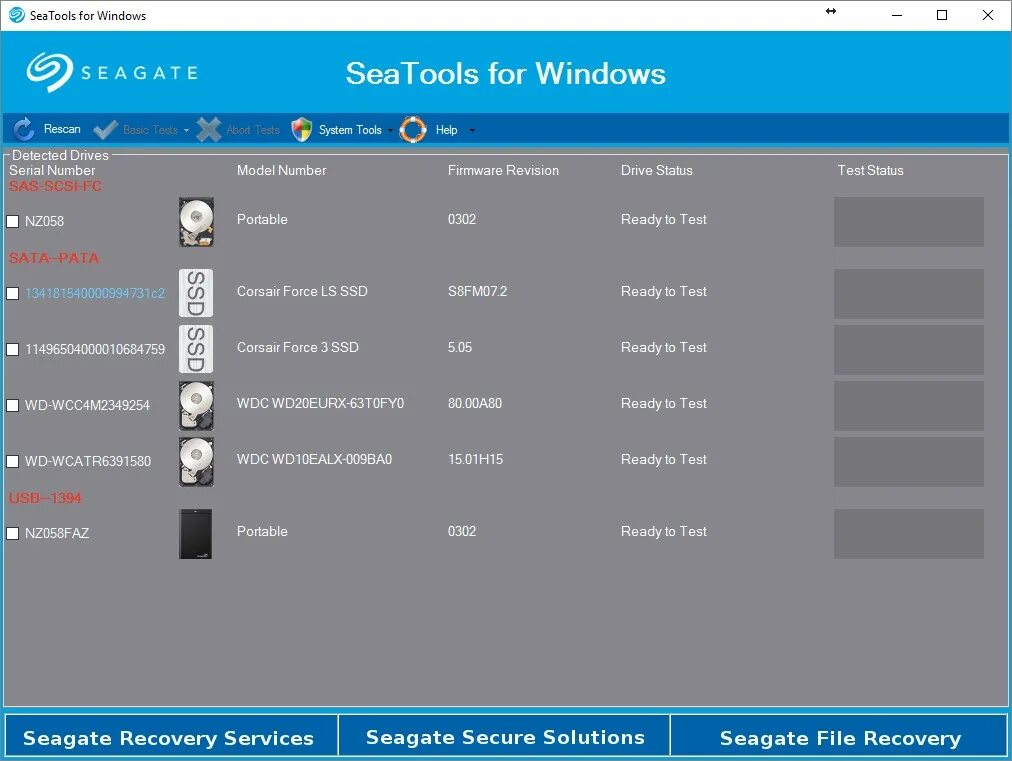This screenshot has height=761, width=1012.
Task: Select the checkbox for USB drive NZ058FAZ
Action: coord(12,533)
